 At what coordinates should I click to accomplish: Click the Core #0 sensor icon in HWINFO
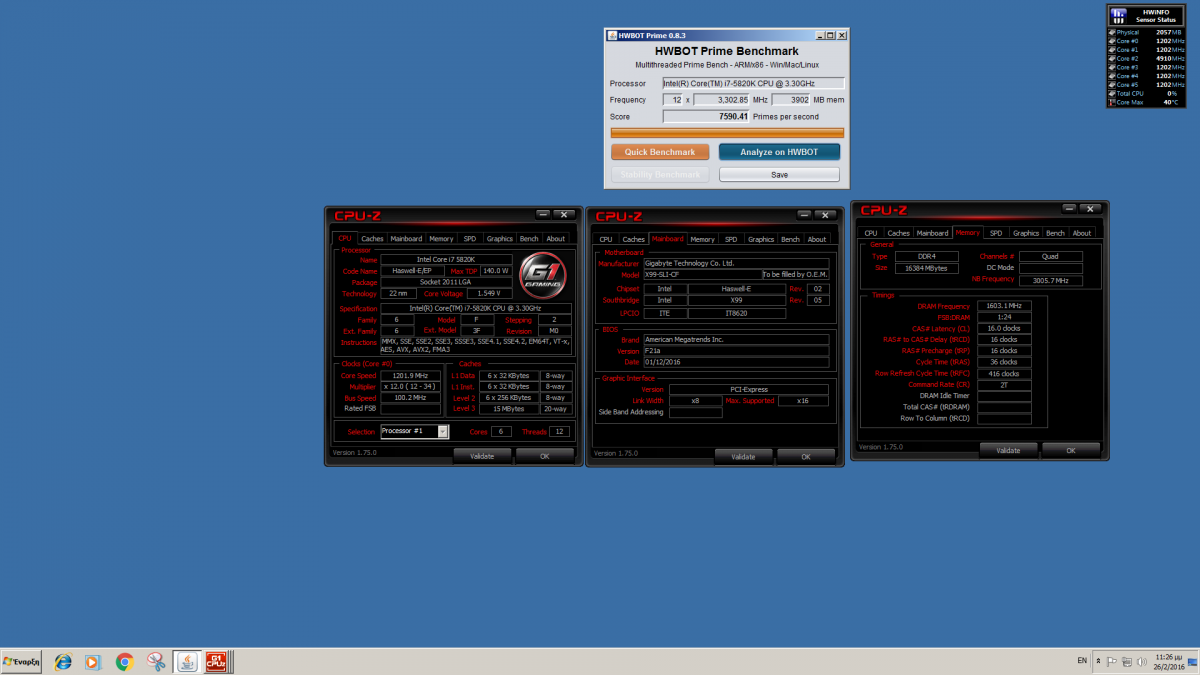pyautogui.click(x=1112, y=41)
